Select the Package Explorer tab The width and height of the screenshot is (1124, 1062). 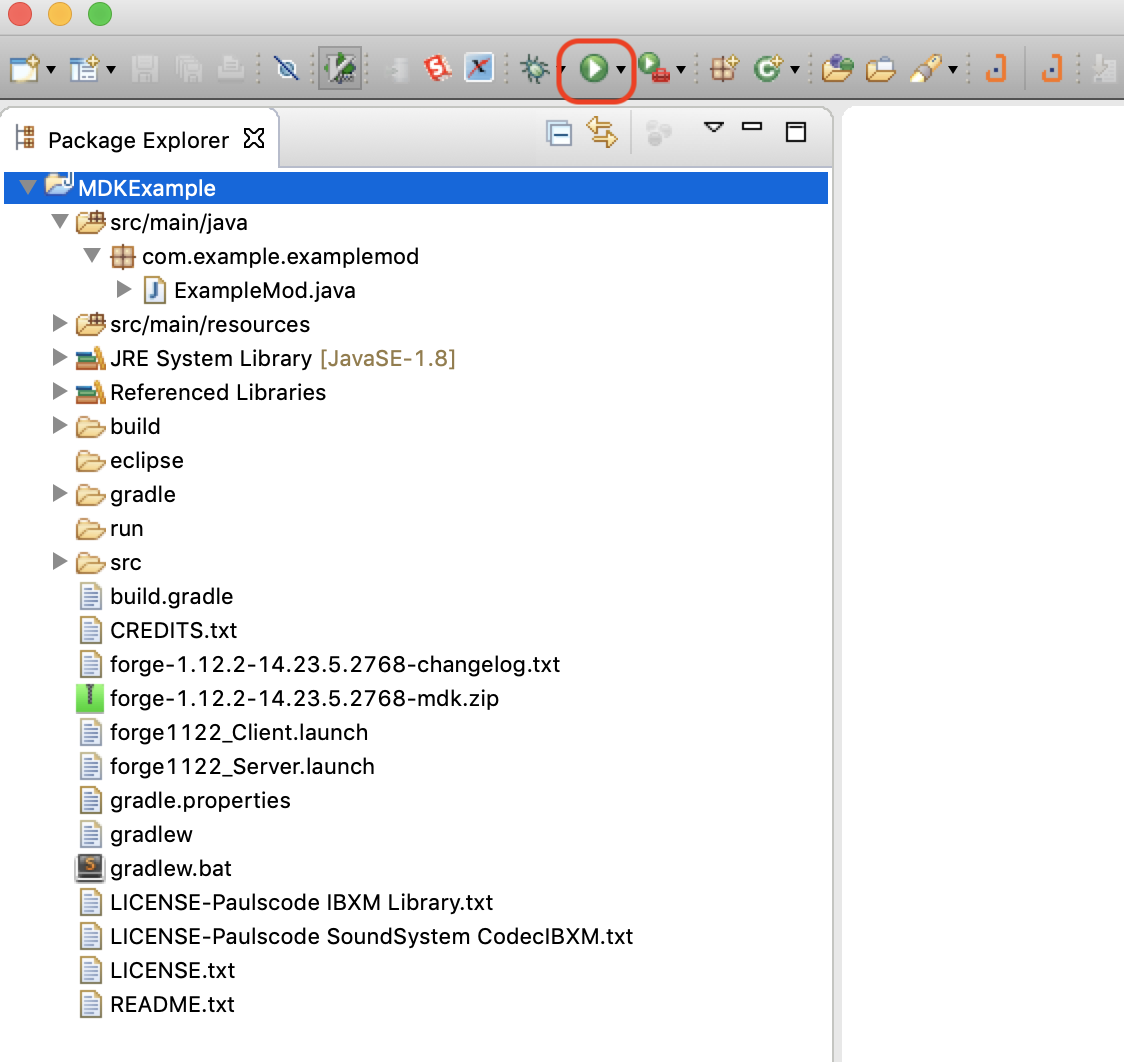[138, 140]
